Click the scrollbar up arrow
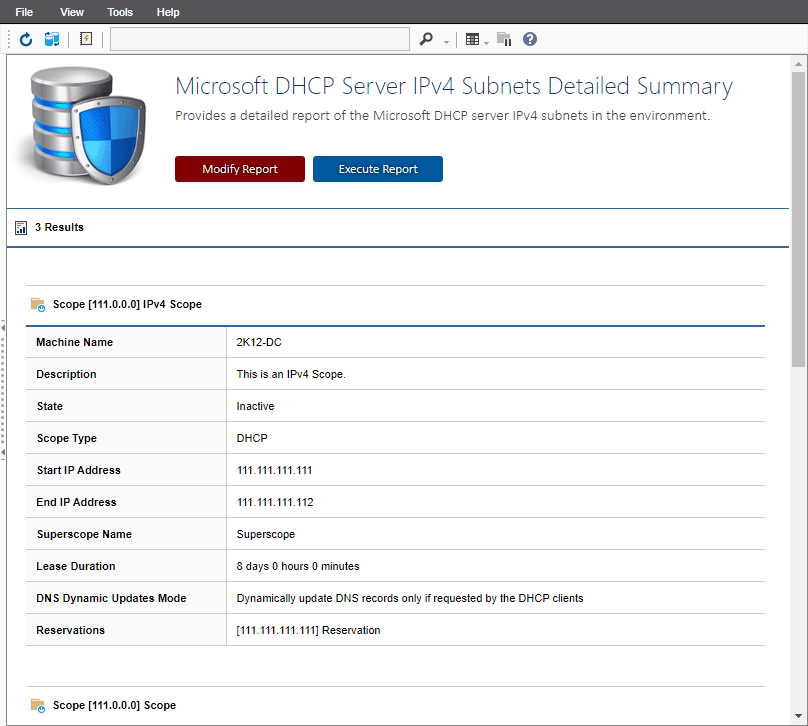 (798, 64)
